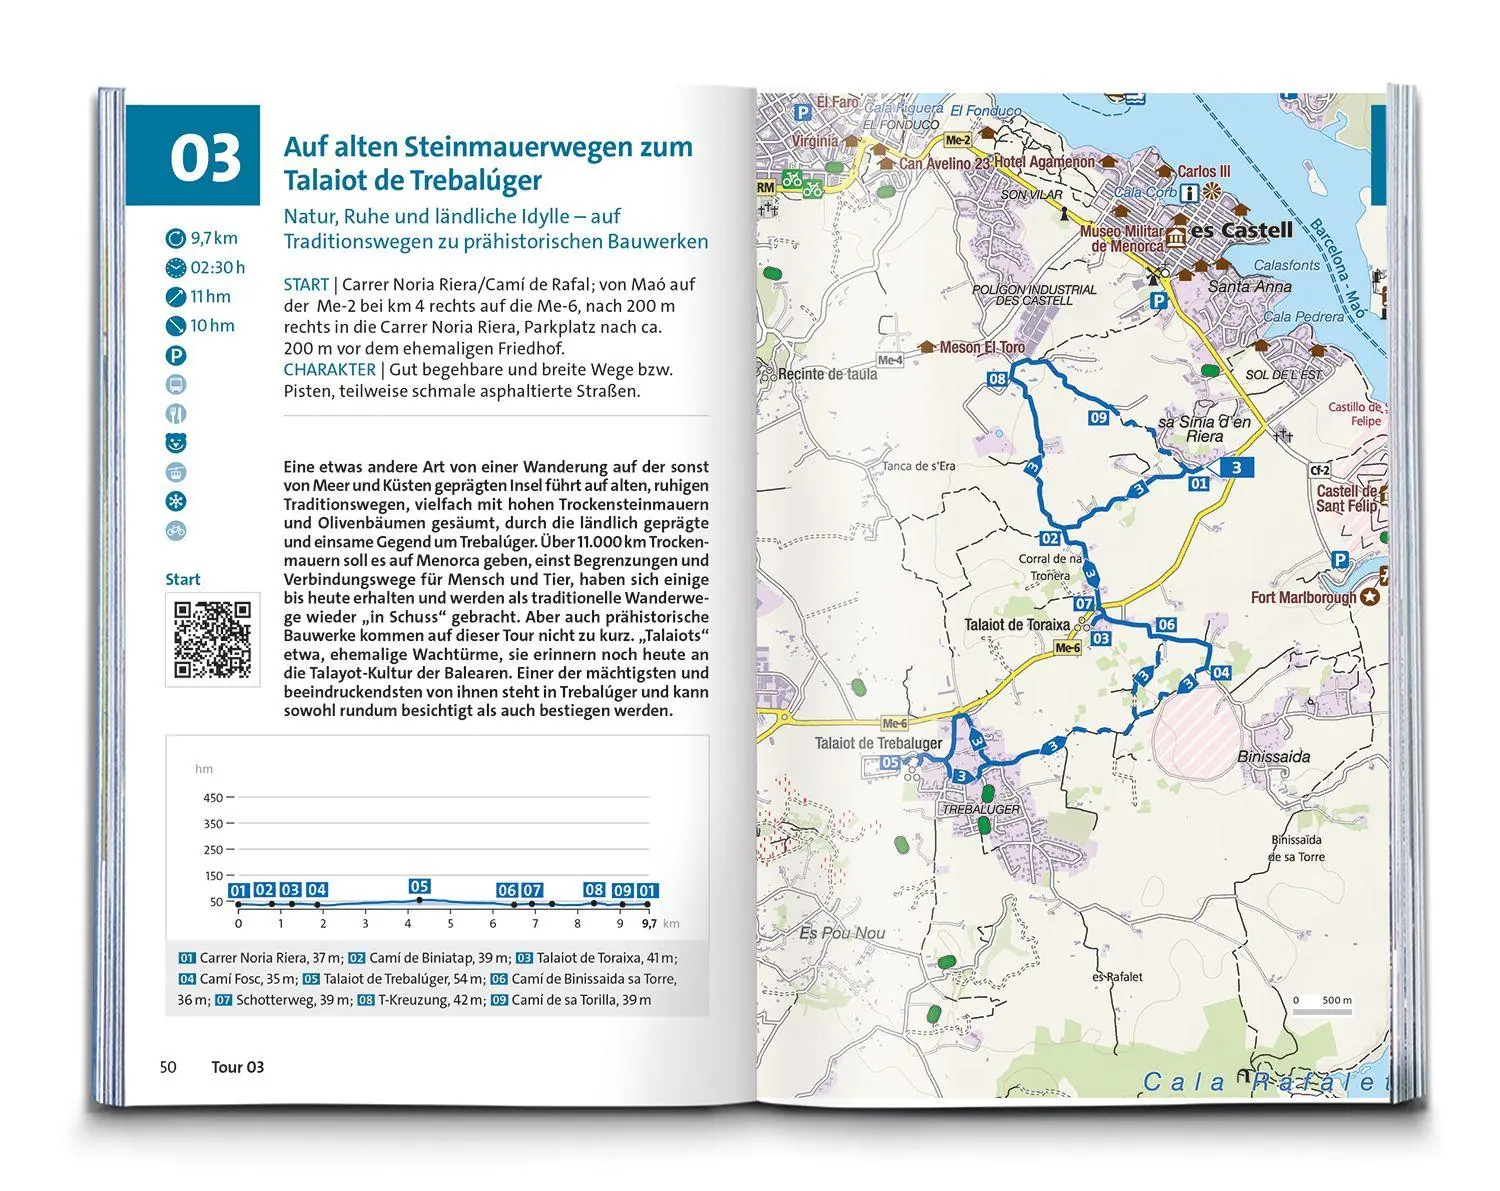
Task: Click the snowflake icon in the info column
Action: tap(176, 502)
